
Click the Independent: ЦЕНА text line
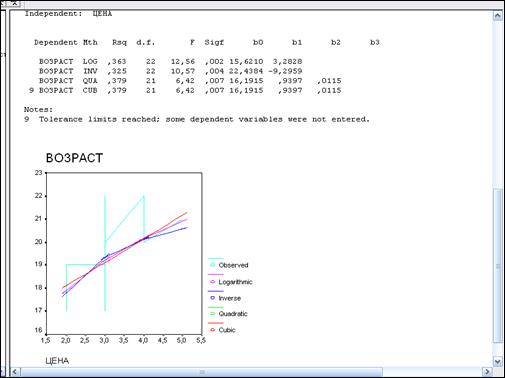(68, 14)
